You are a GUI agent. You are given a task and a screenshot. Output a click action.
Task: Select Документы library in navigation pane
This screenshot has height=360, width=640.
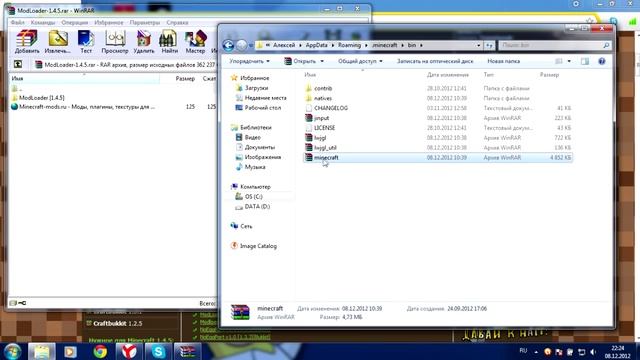256,147
